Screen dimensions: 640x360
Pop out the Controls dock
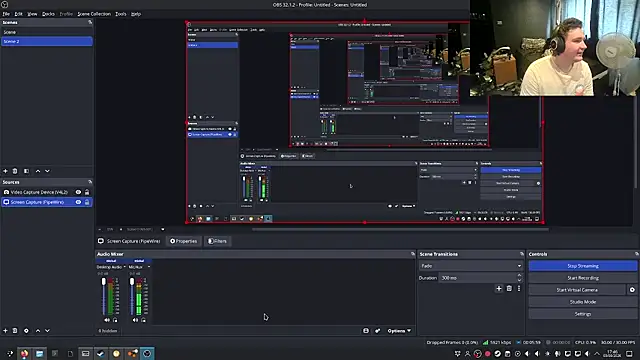click(636, 254)
